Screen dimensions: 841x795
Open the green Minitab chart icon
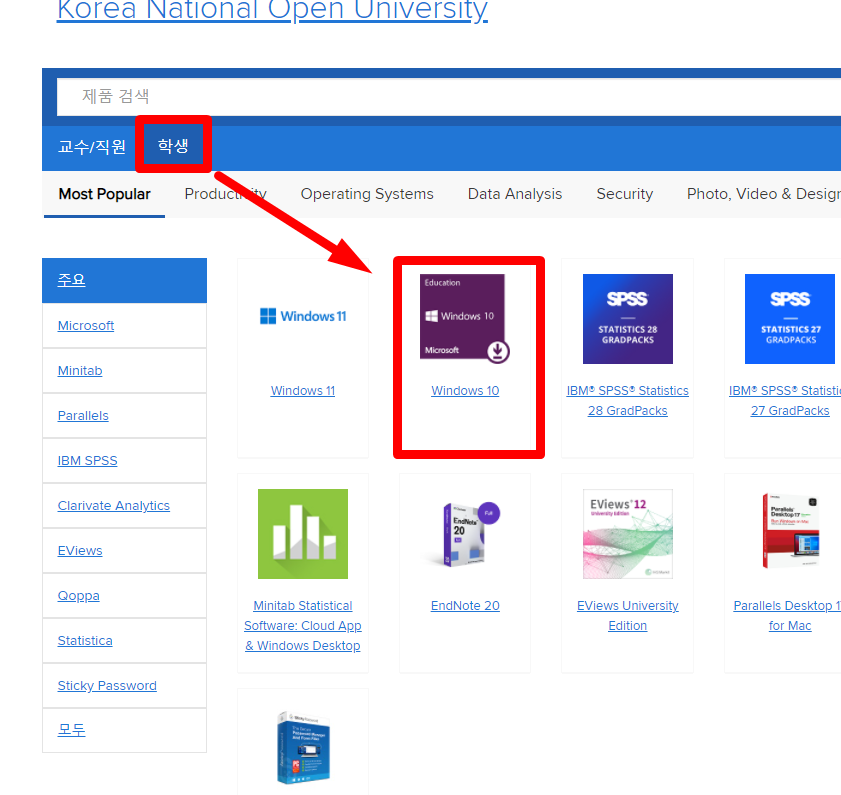(303, 534)
